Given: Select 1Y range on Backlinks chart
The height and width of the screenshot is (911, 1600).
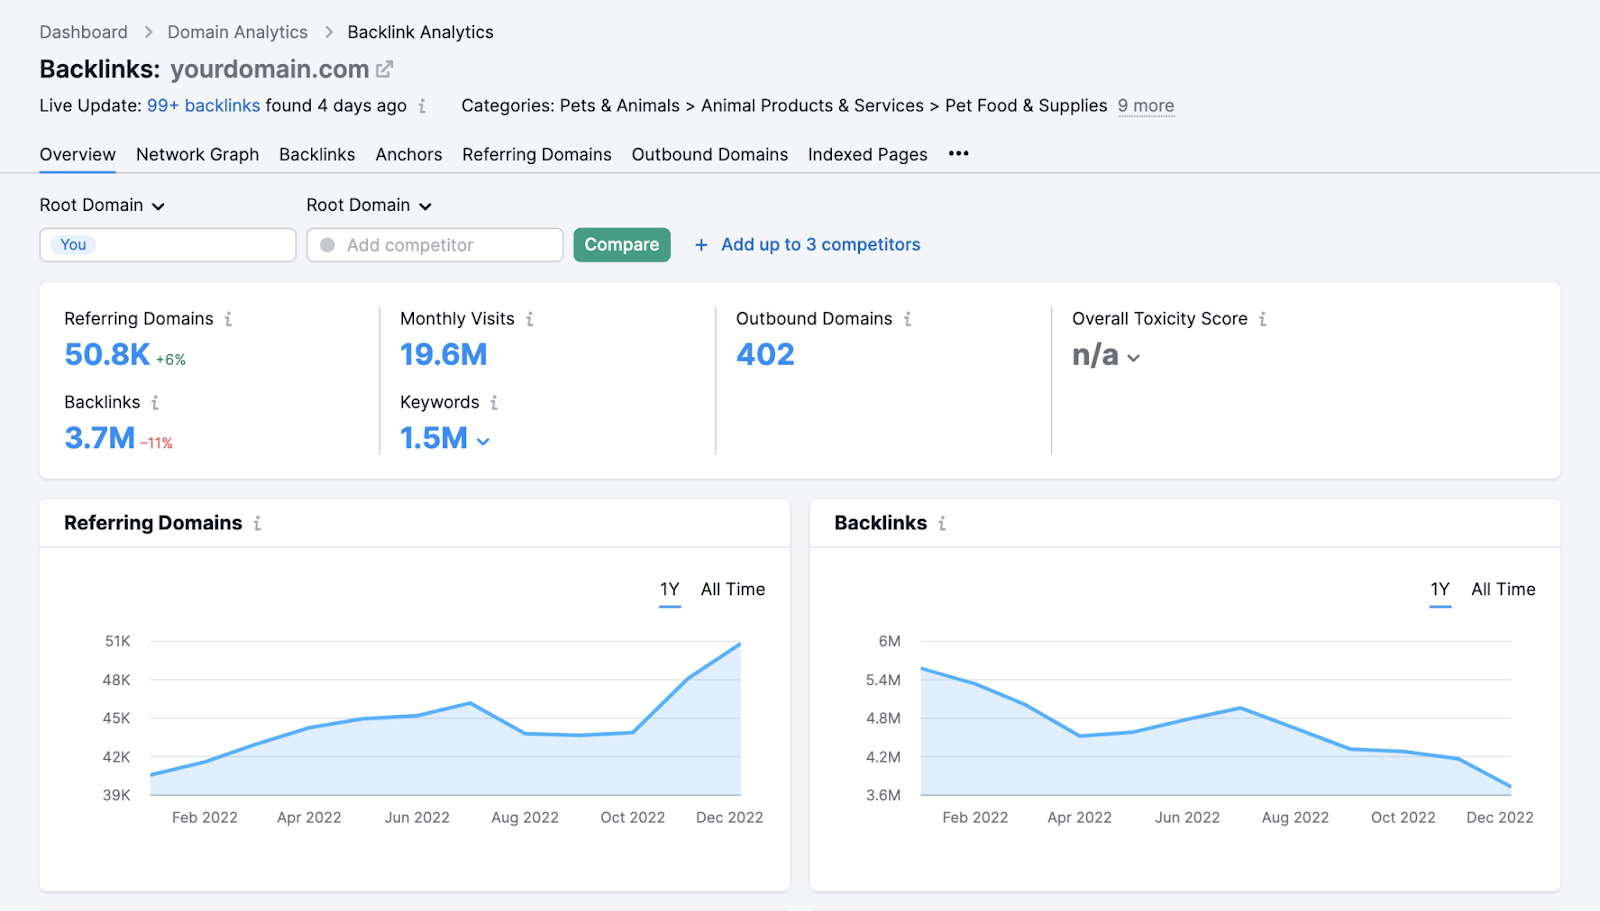Looking at the screenshot, I should [1440, 590].
